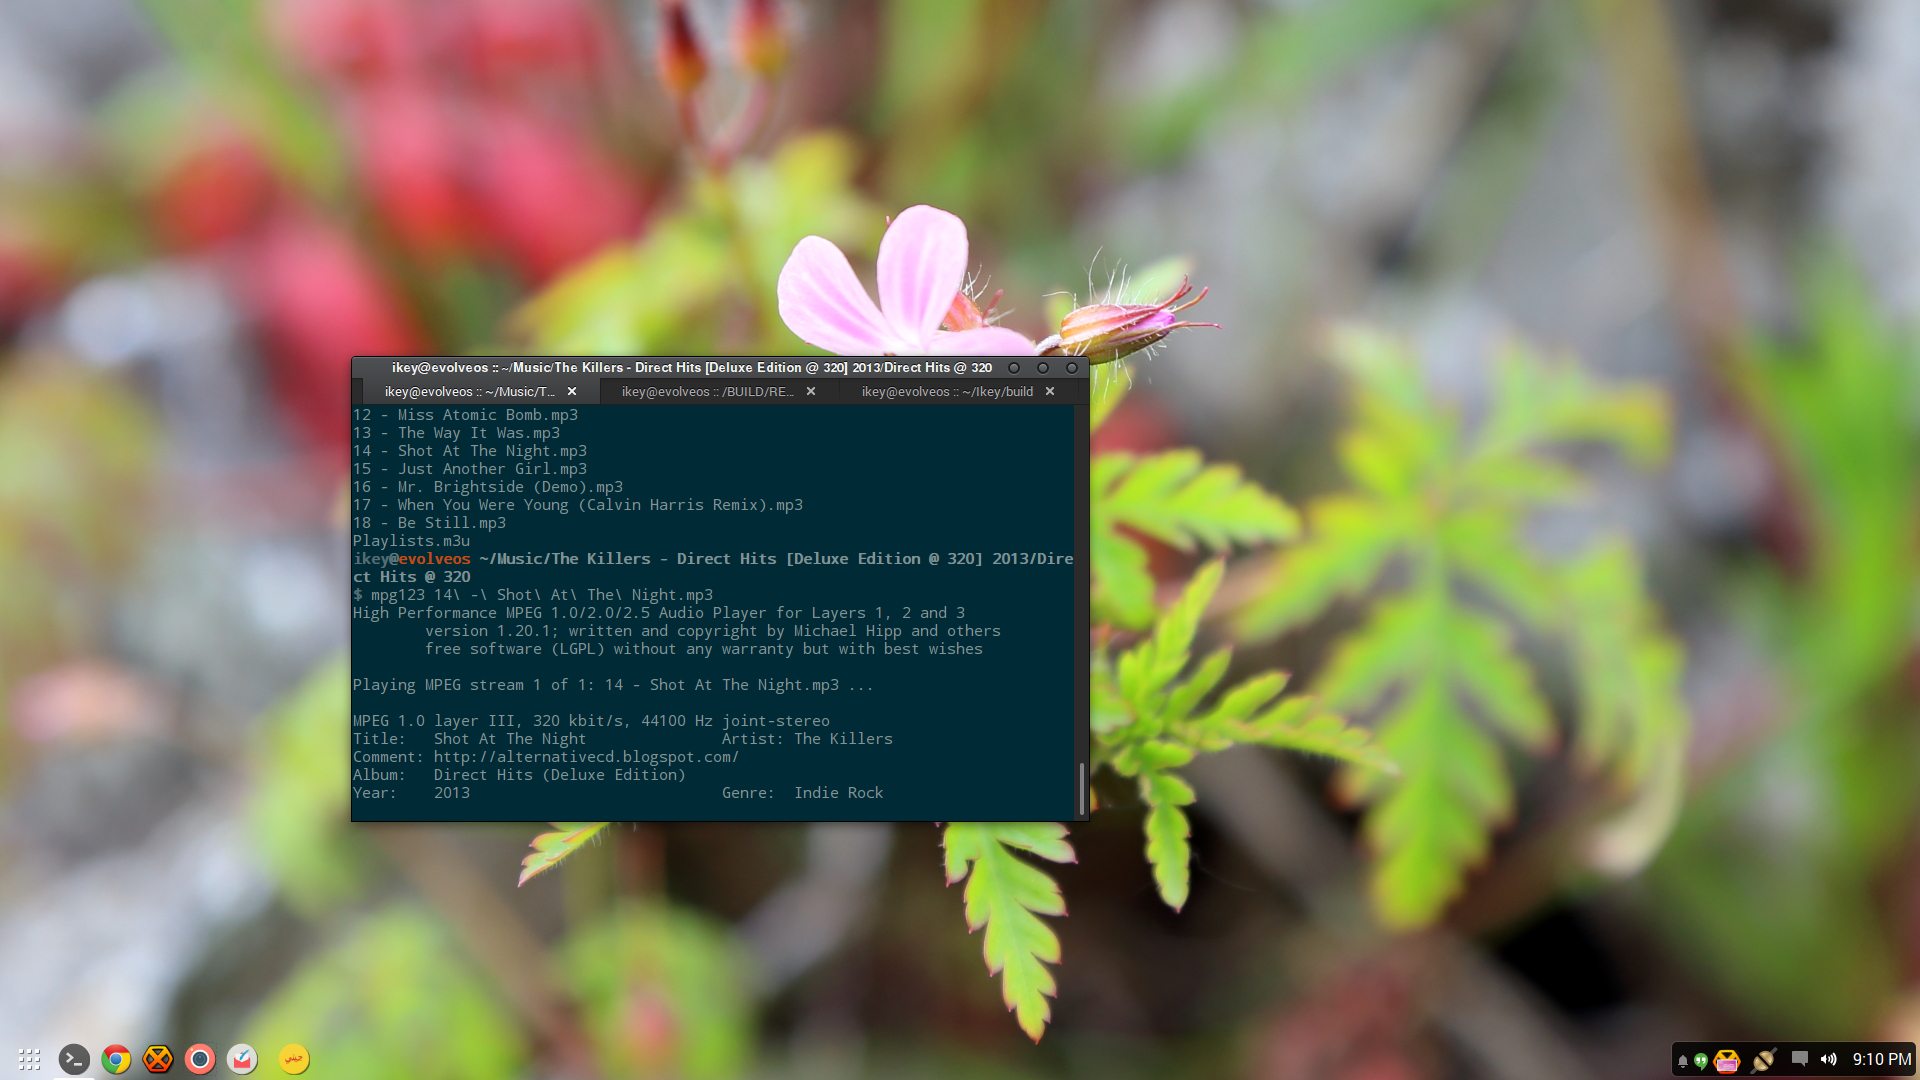Image resolution: width=1920 pixels, height=1080 pixels.
Task: Close the terminal window
Action: tap(1072, 368)
